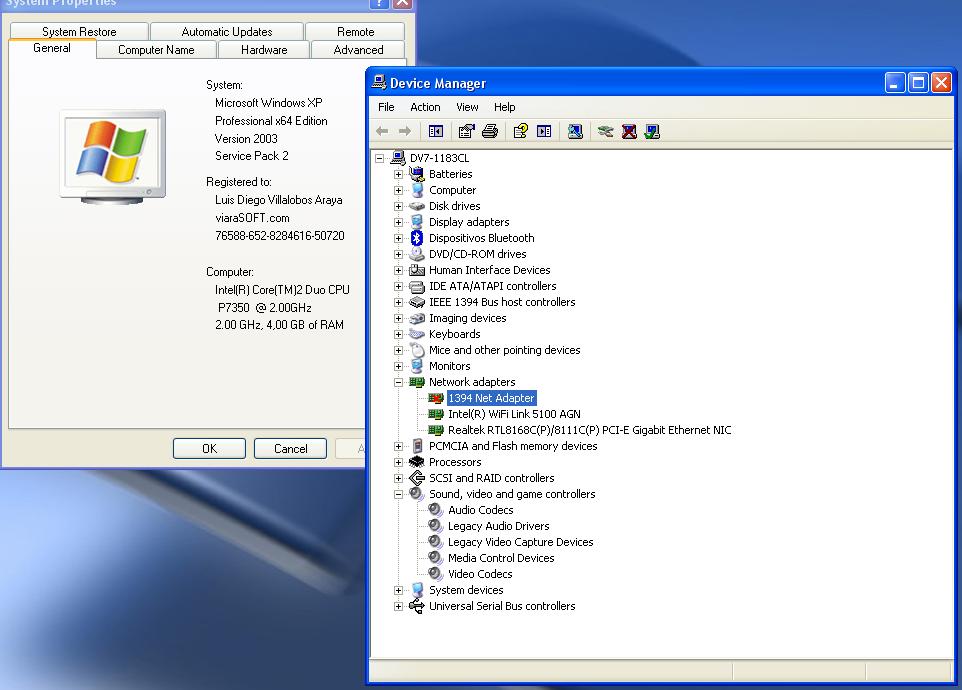
Task: Expand the Human Interface Devices category
Action: 398,270
